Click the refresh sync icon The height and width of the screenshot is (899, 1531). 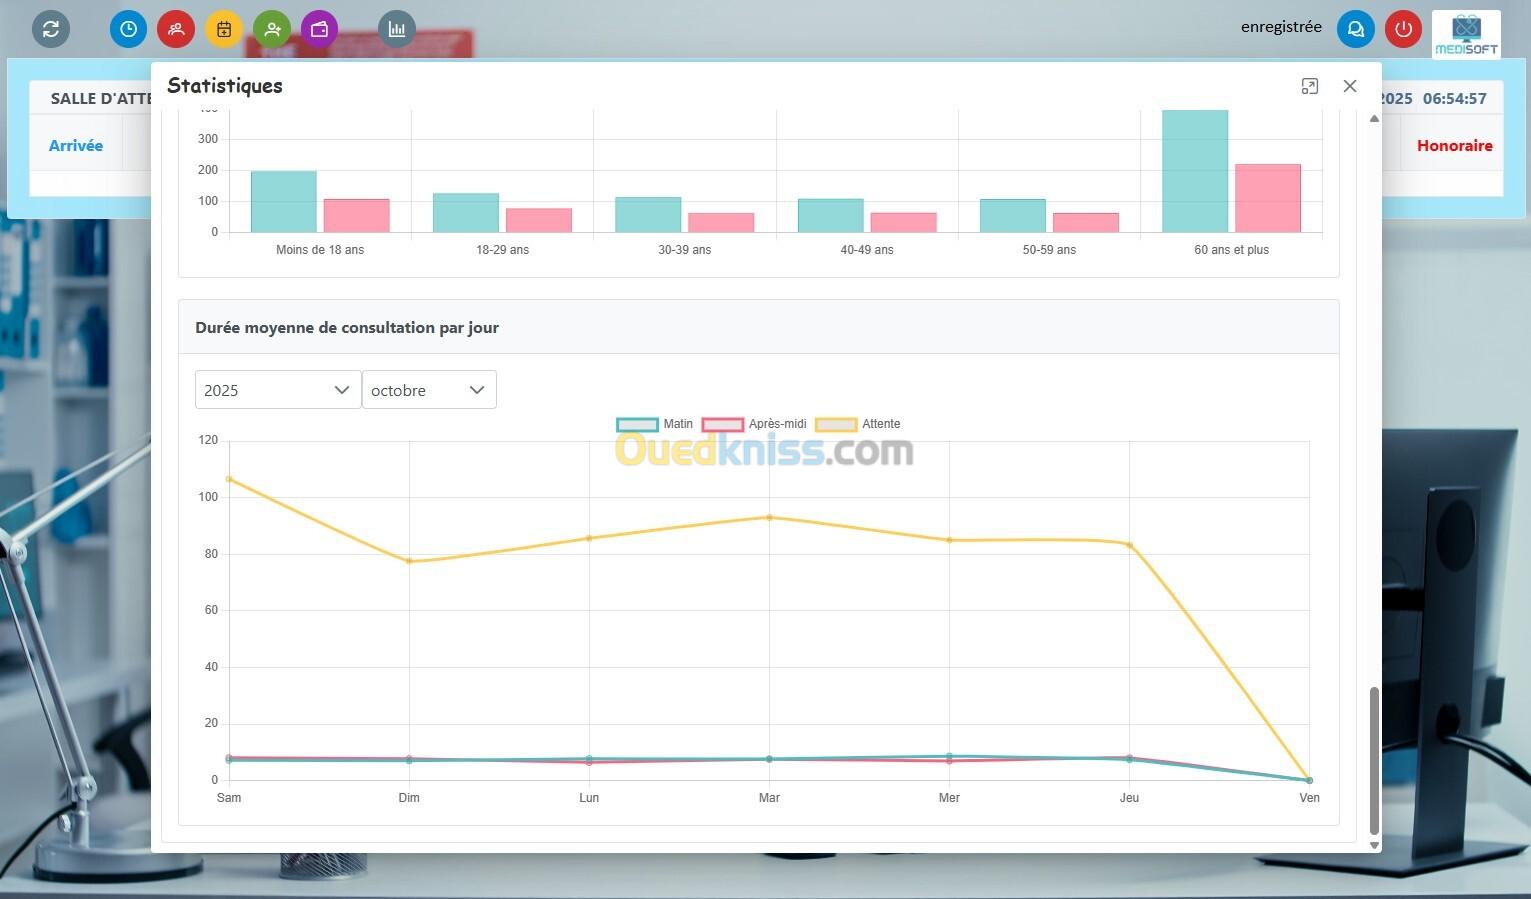pyautogui.click(x=51, y=29)
